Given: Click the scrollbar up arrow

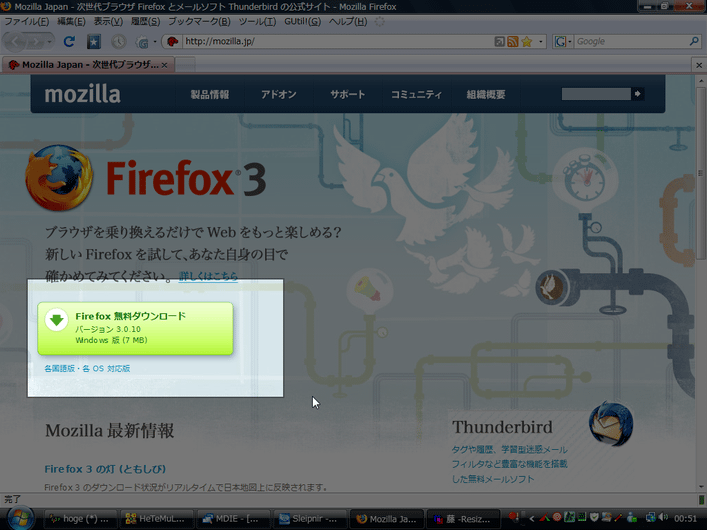Looking at the screenshot, I should [x=701, y=81].
